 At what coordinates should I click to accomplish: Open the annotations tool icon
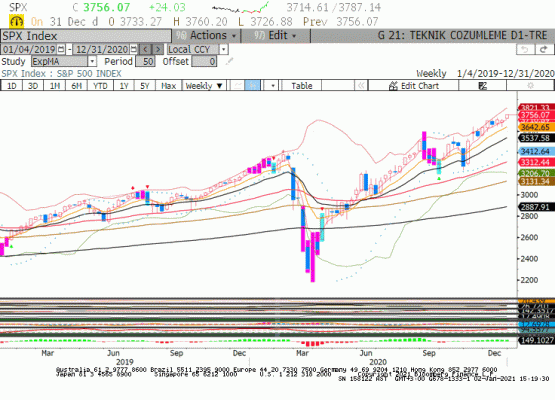click(482, 86)
